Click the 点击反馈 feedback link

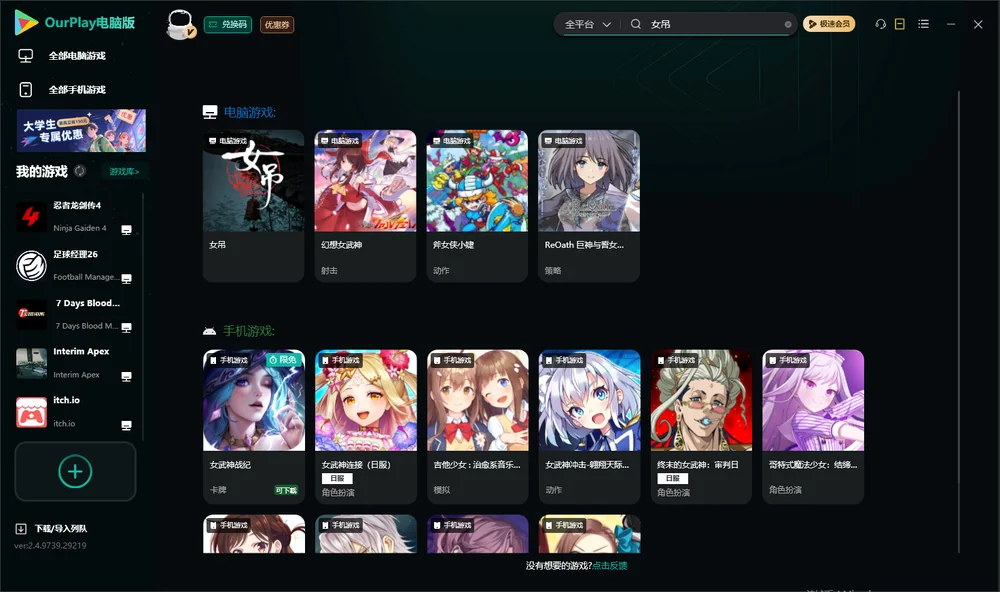coord(610,565)
